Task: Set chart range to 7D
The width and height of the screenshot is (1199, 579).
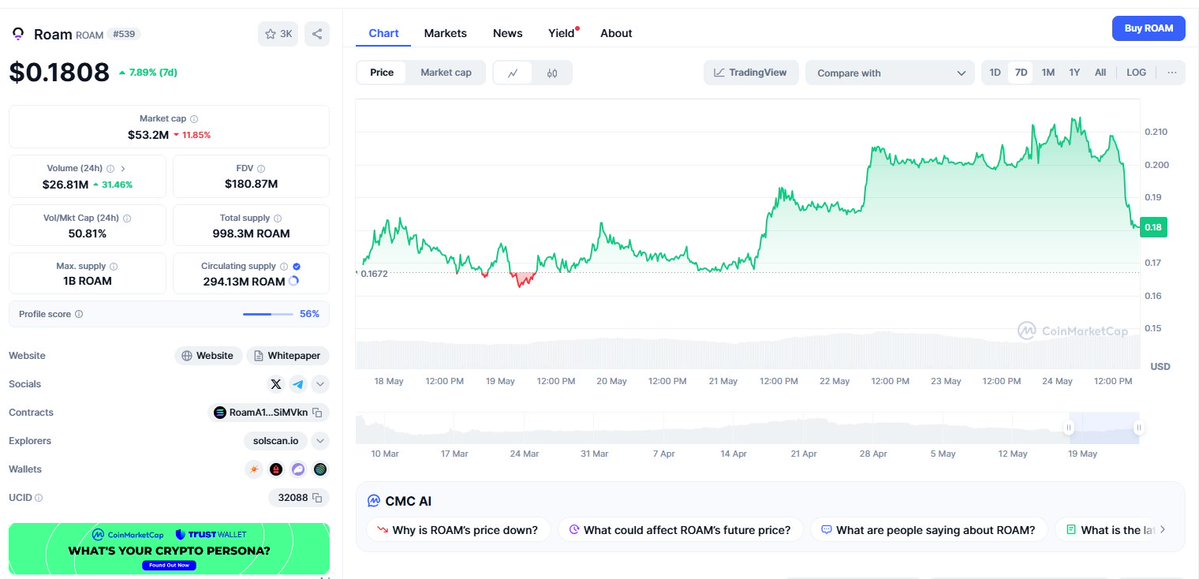Action: coord(1021,73)
